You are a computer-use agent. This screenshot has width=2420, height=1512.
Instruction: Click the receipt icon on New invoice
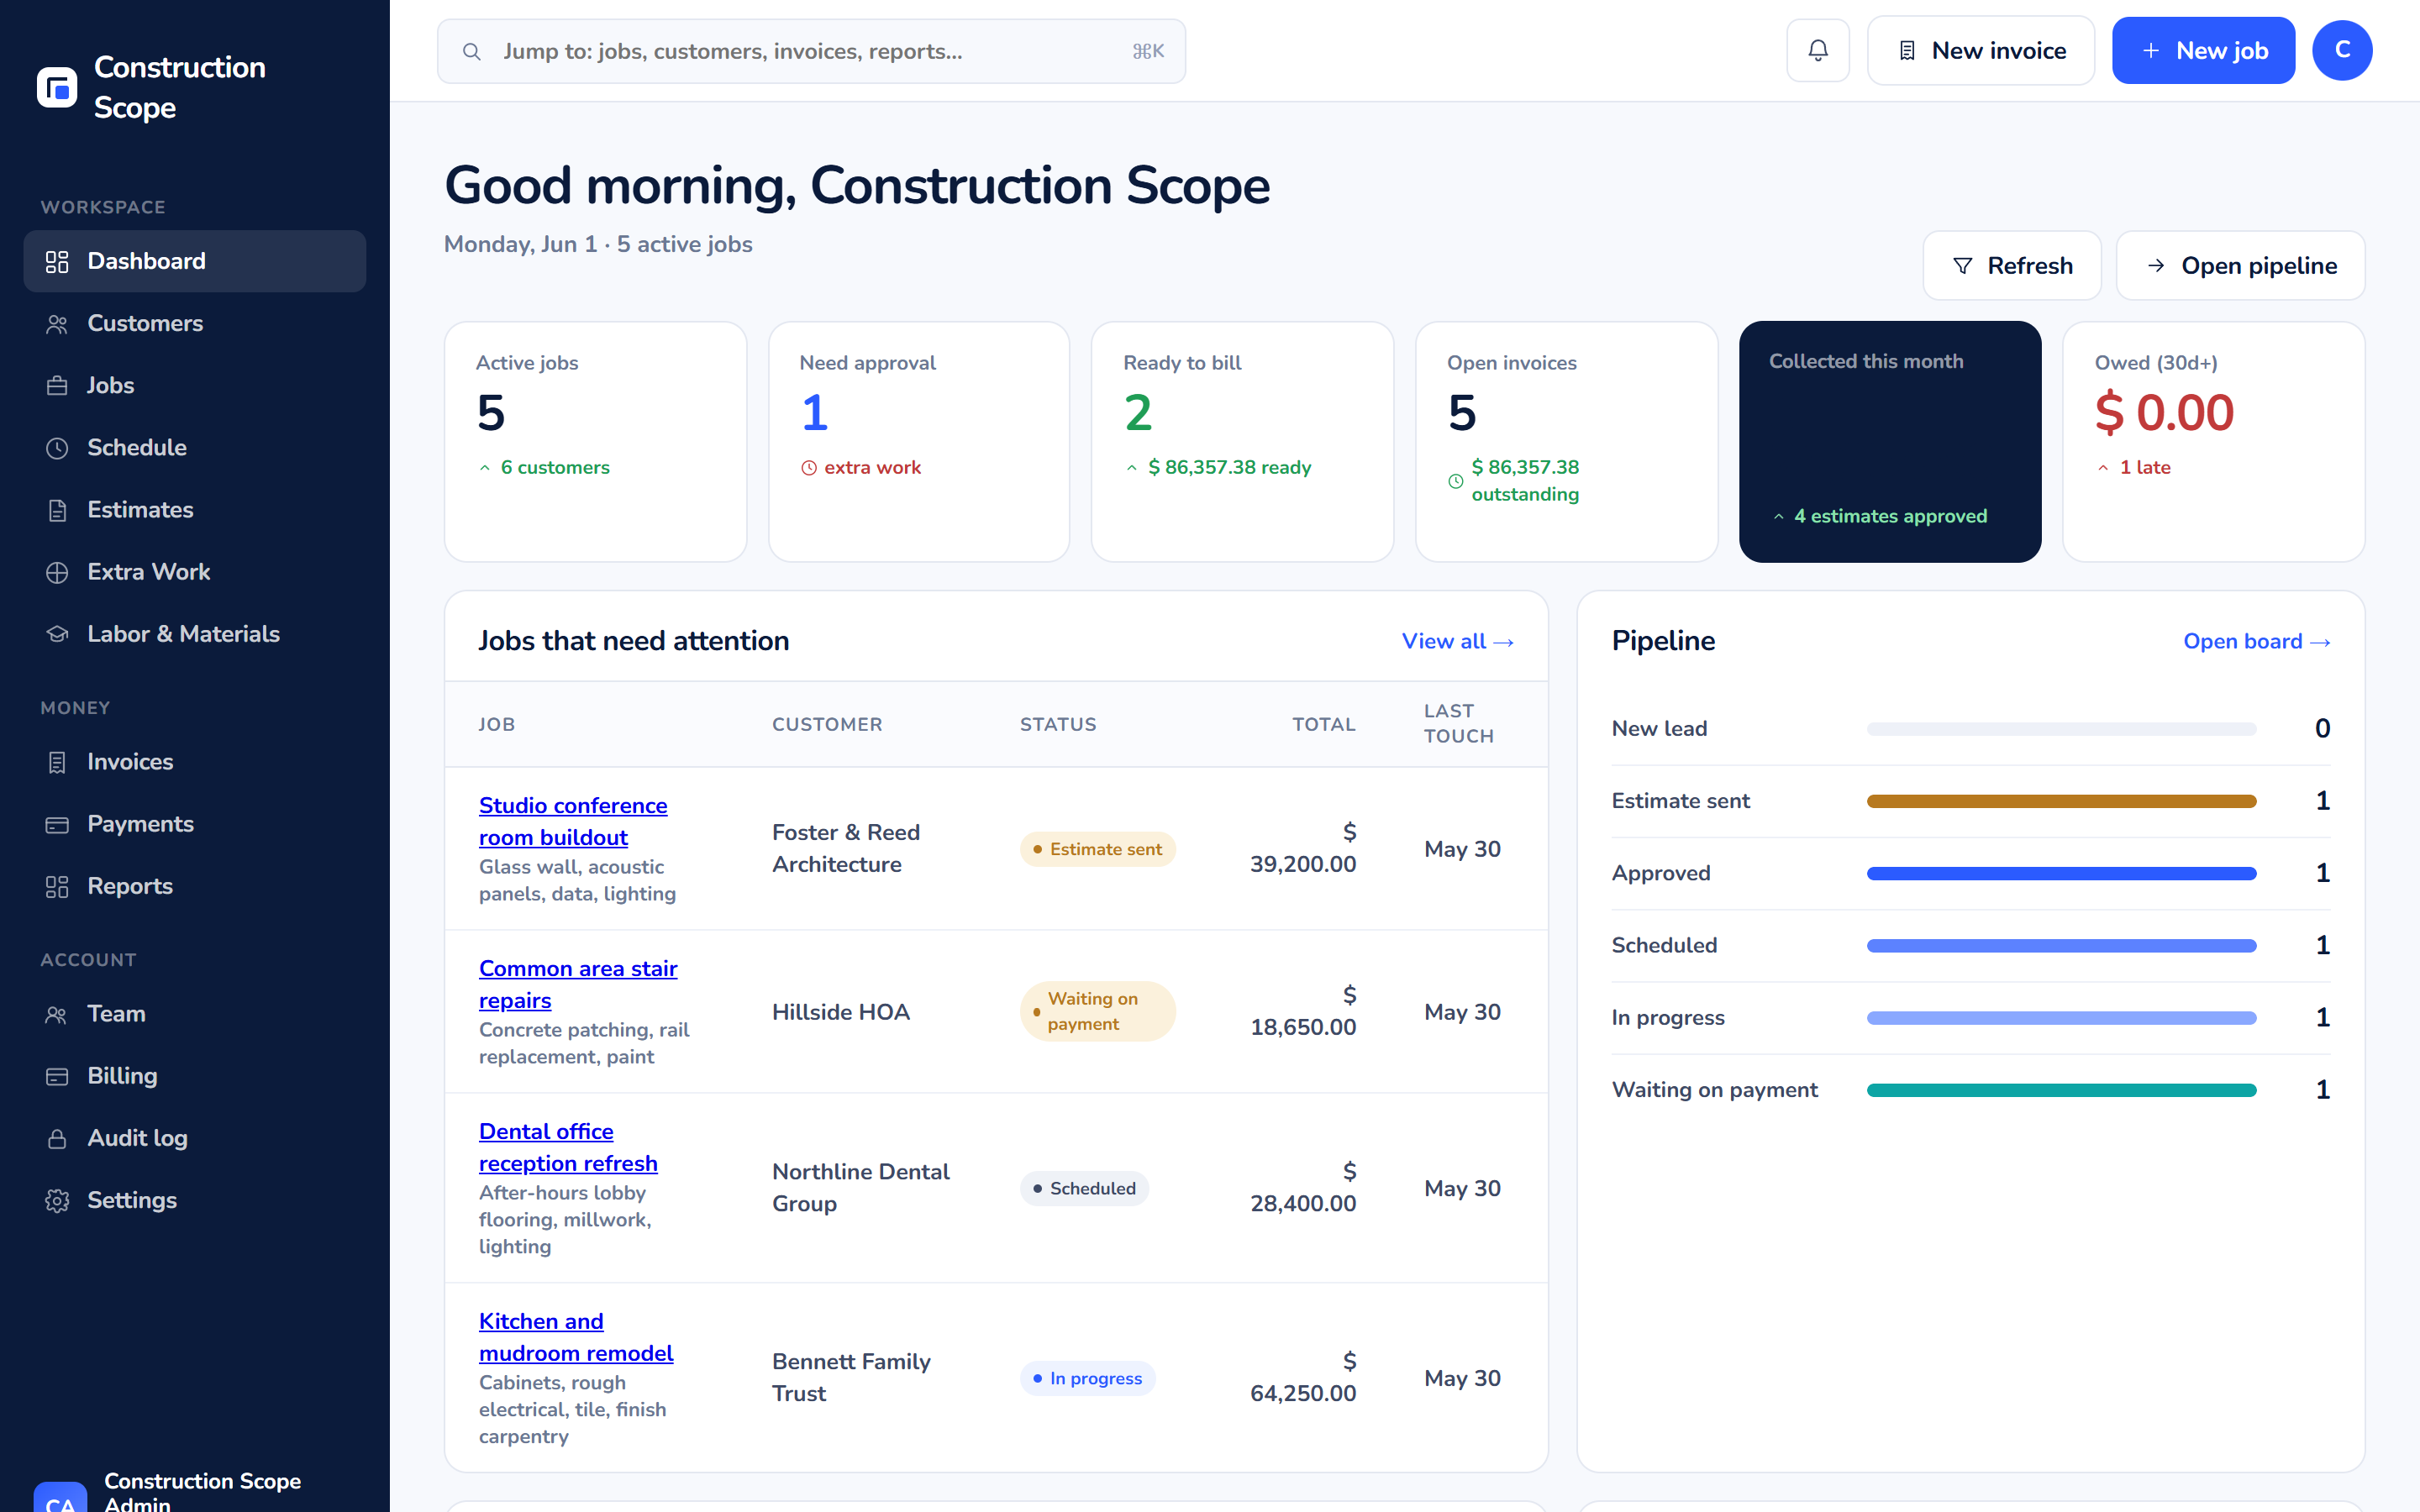click(1907, 50)
